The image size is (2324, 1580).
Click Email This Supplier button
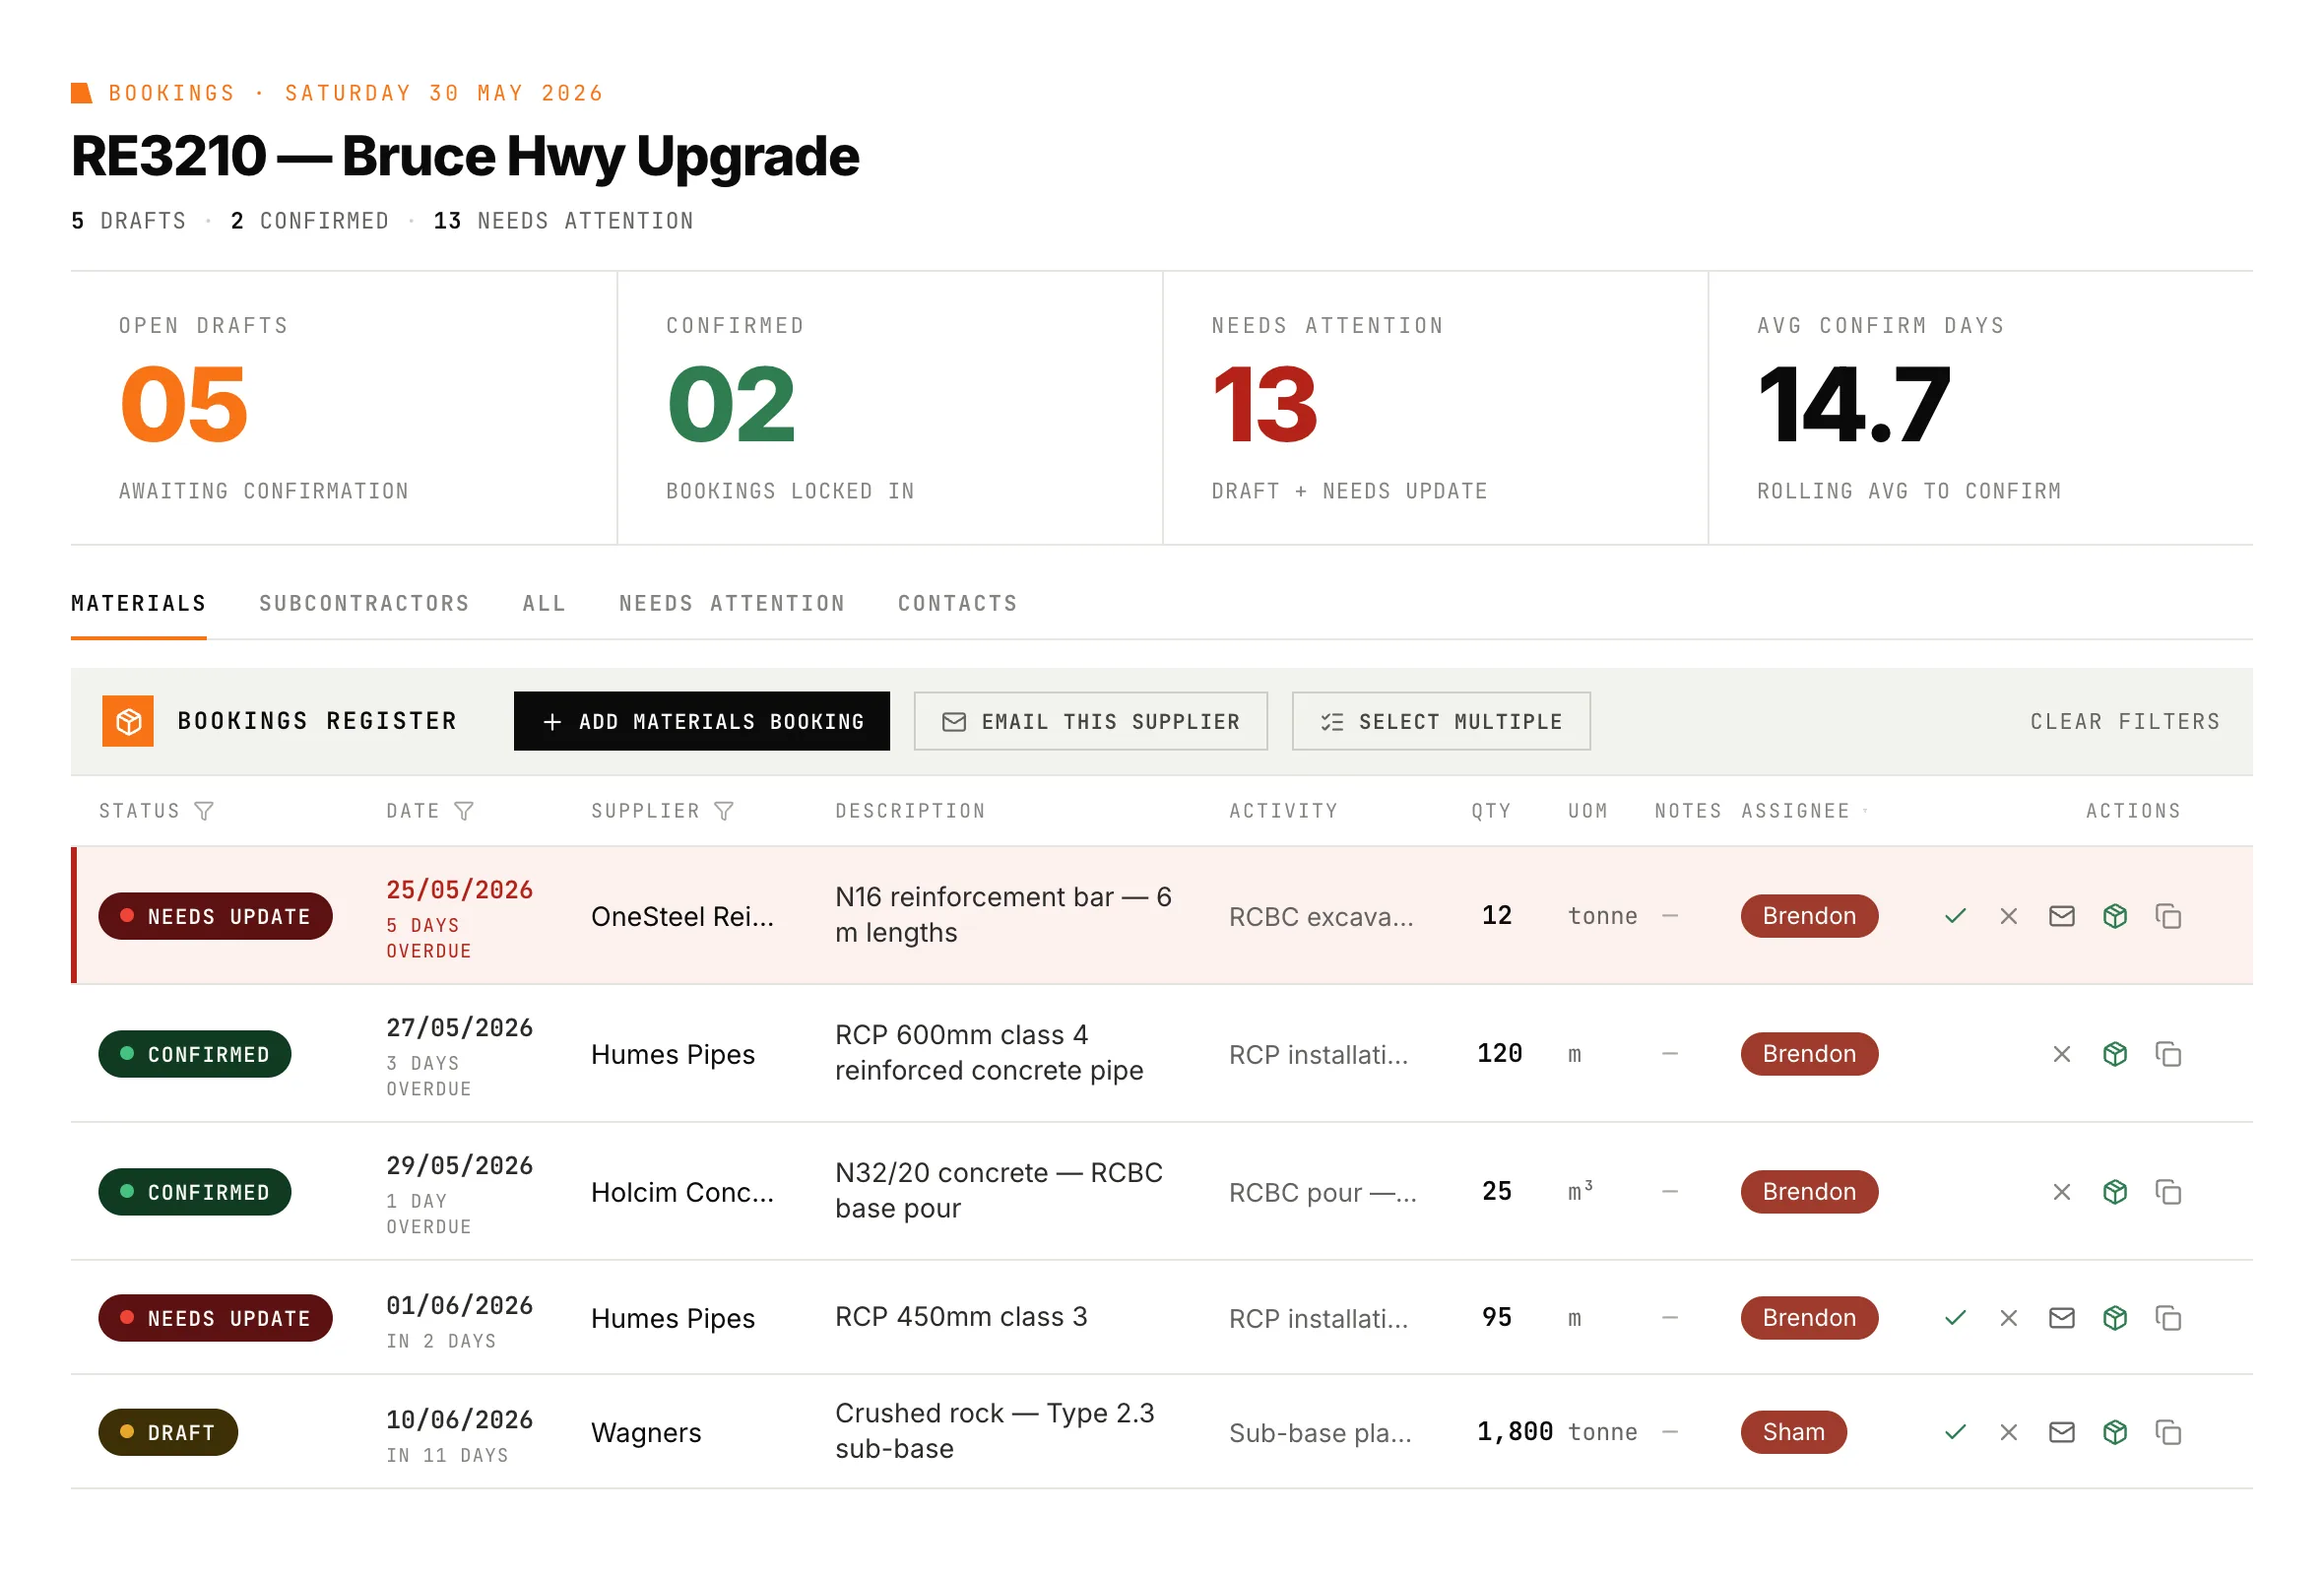point(1090,721)
